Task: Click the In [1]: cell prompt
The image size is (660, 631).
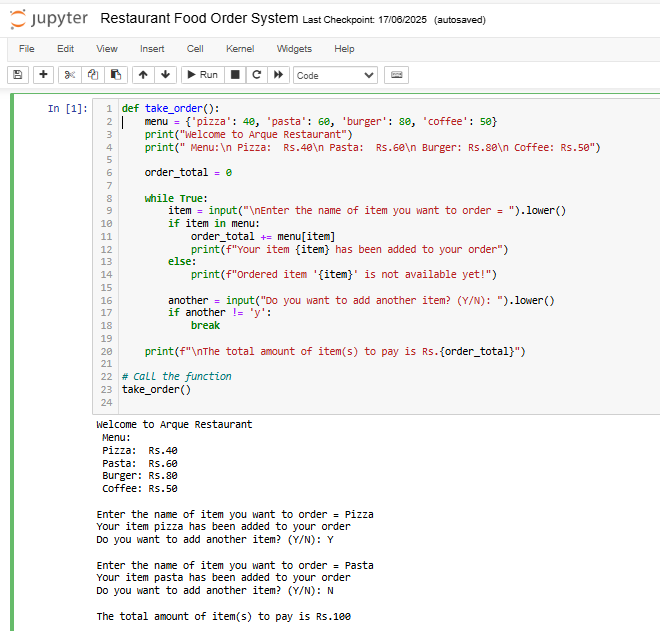Action: tap(67, 109)
